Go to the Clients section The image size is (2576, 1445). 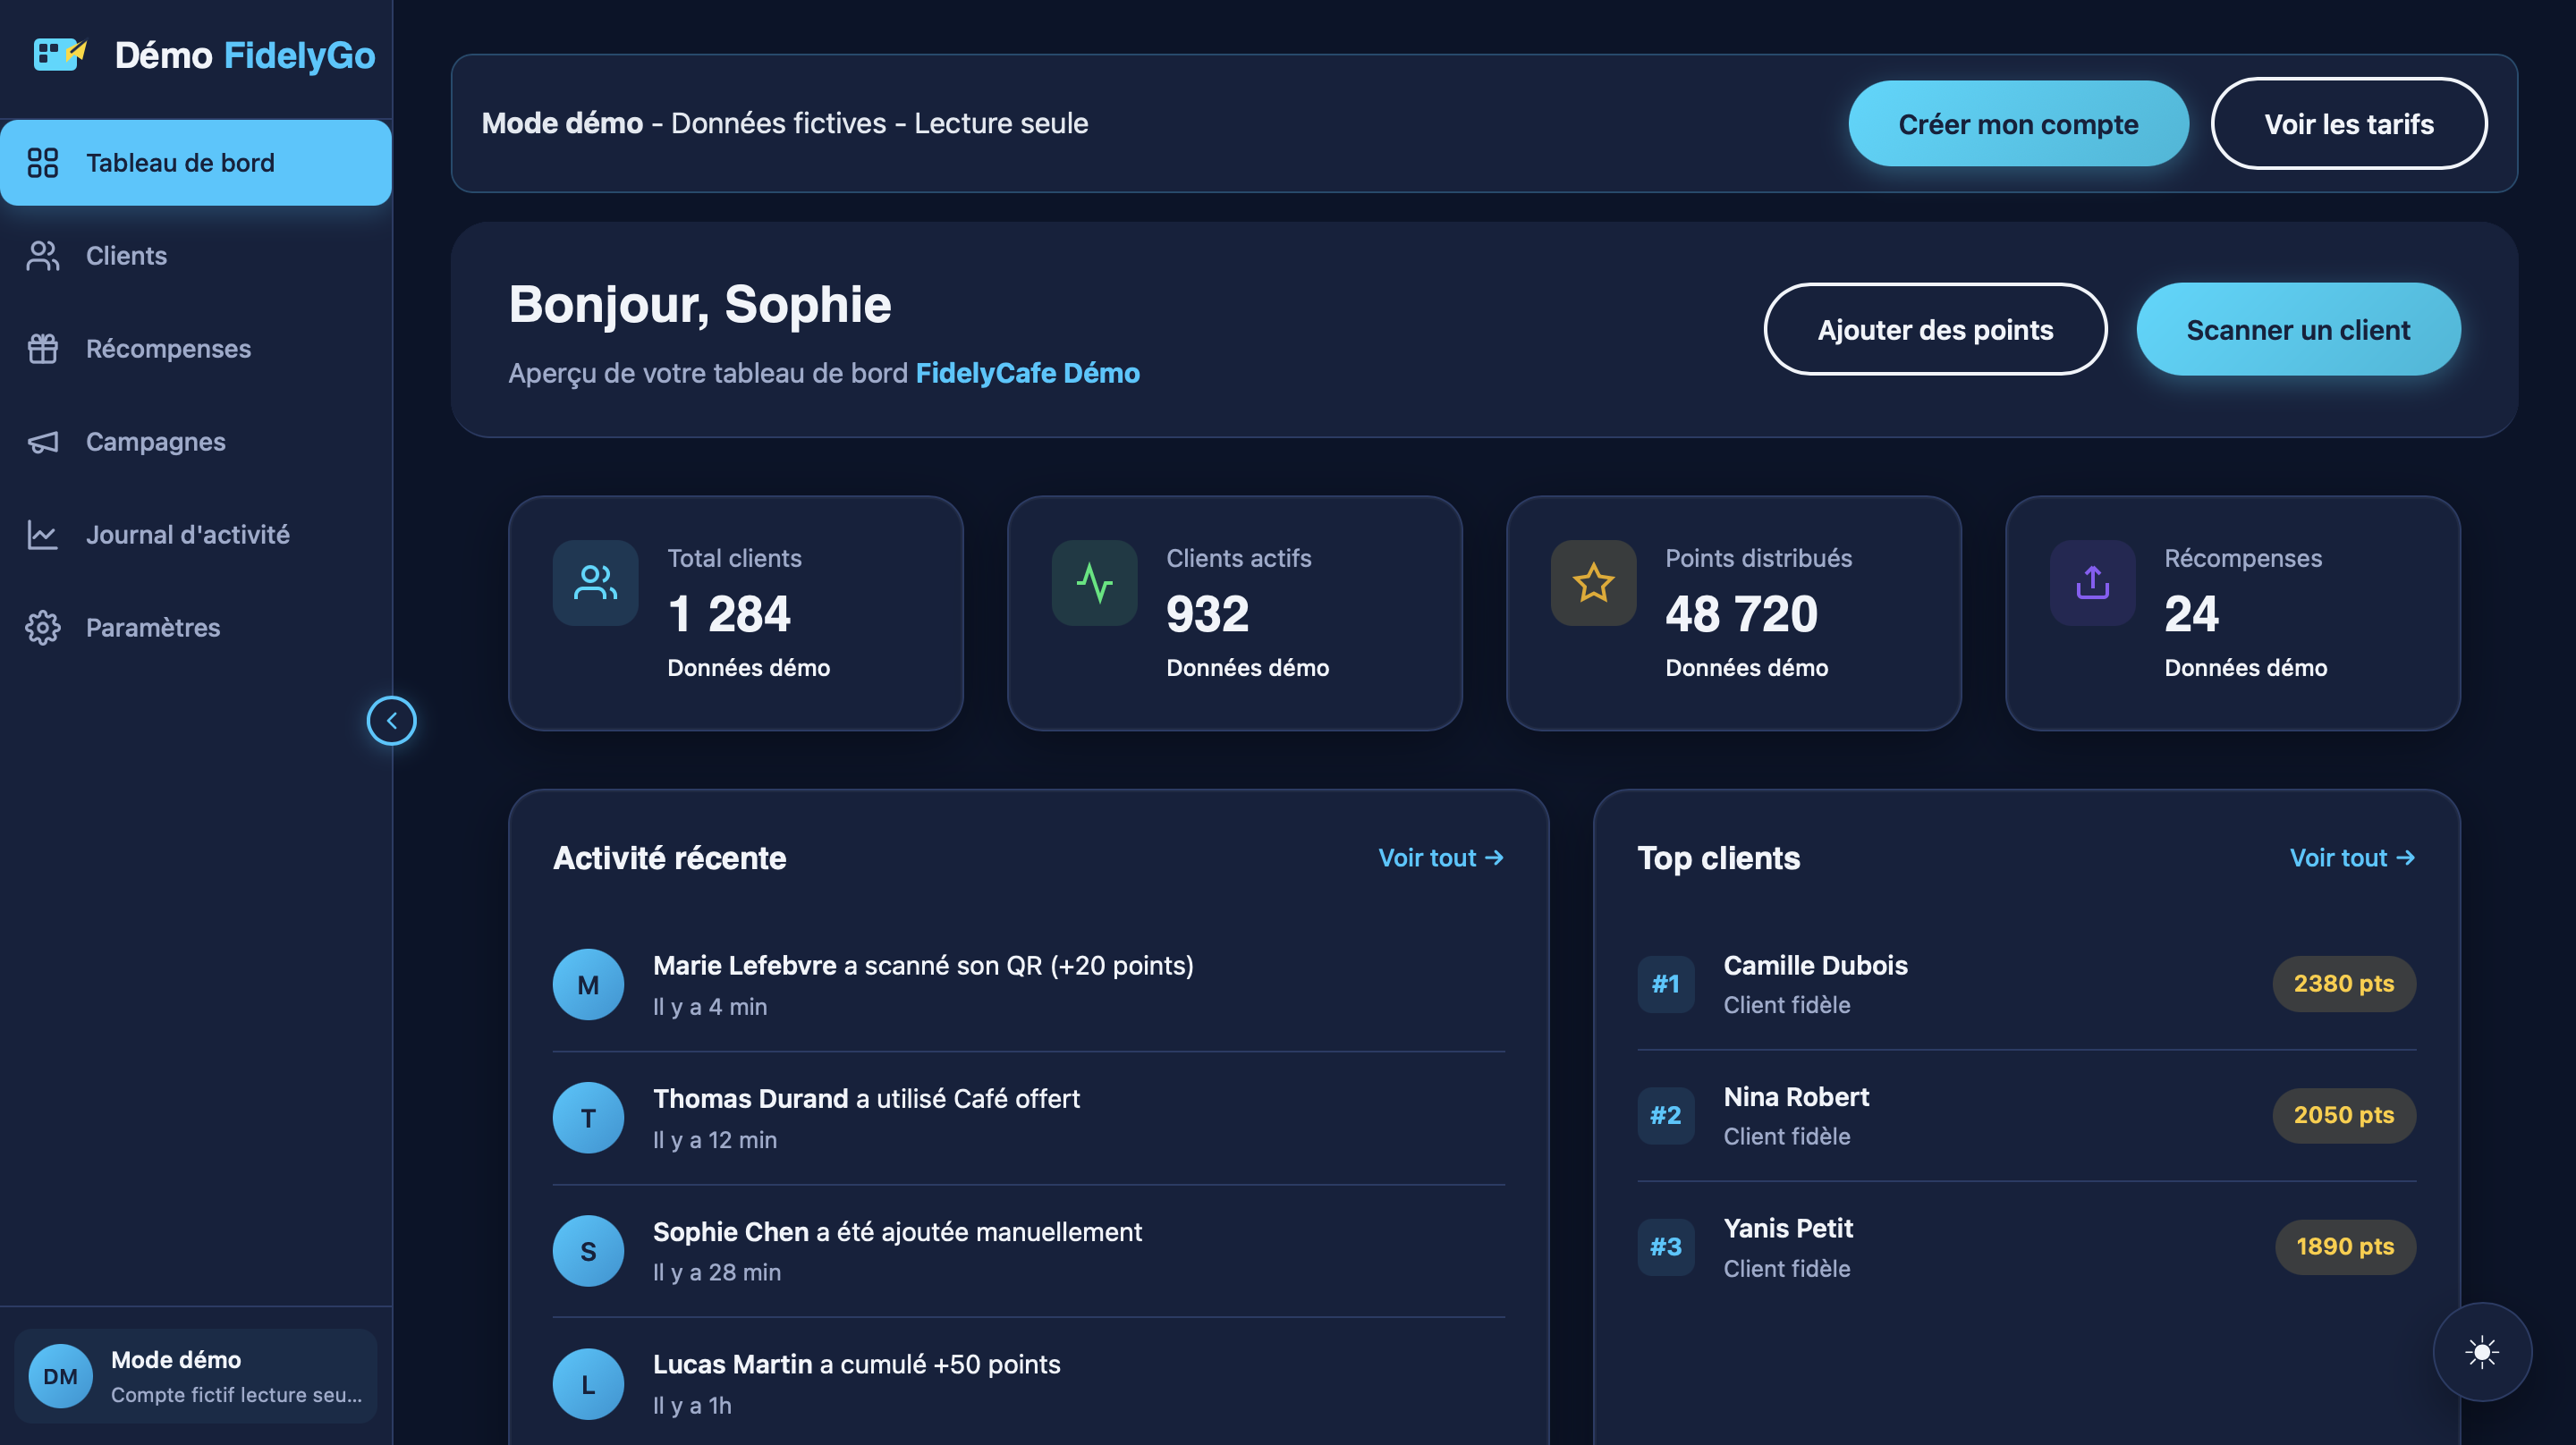pyautogui.click(x=196, y=256)
